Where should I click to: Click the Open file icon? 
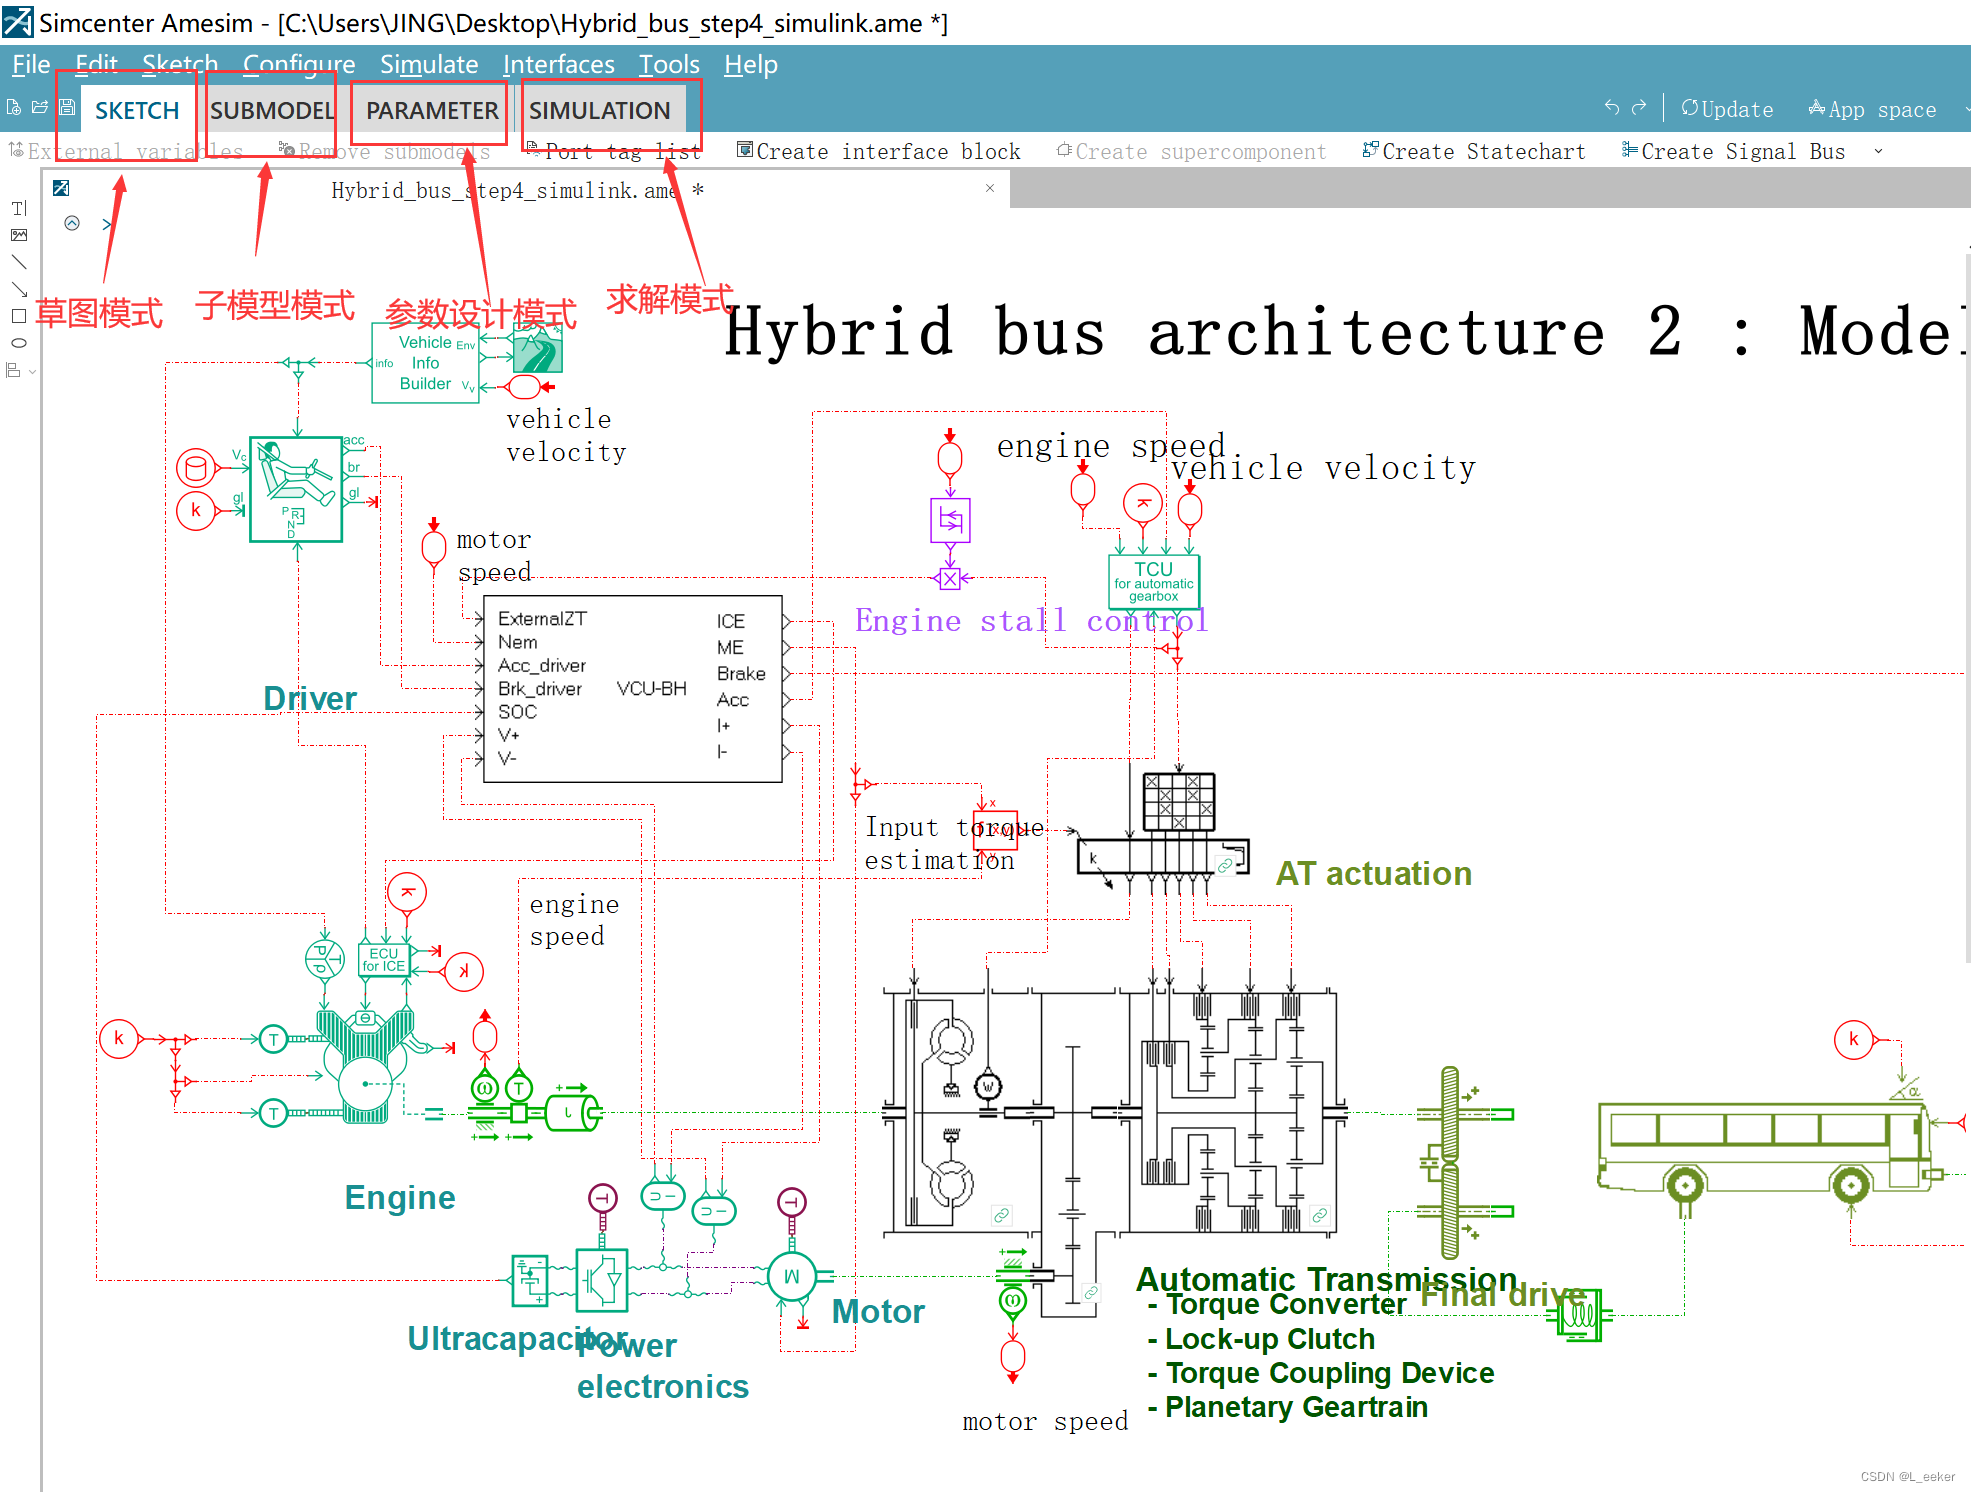(x=39, y=105)
